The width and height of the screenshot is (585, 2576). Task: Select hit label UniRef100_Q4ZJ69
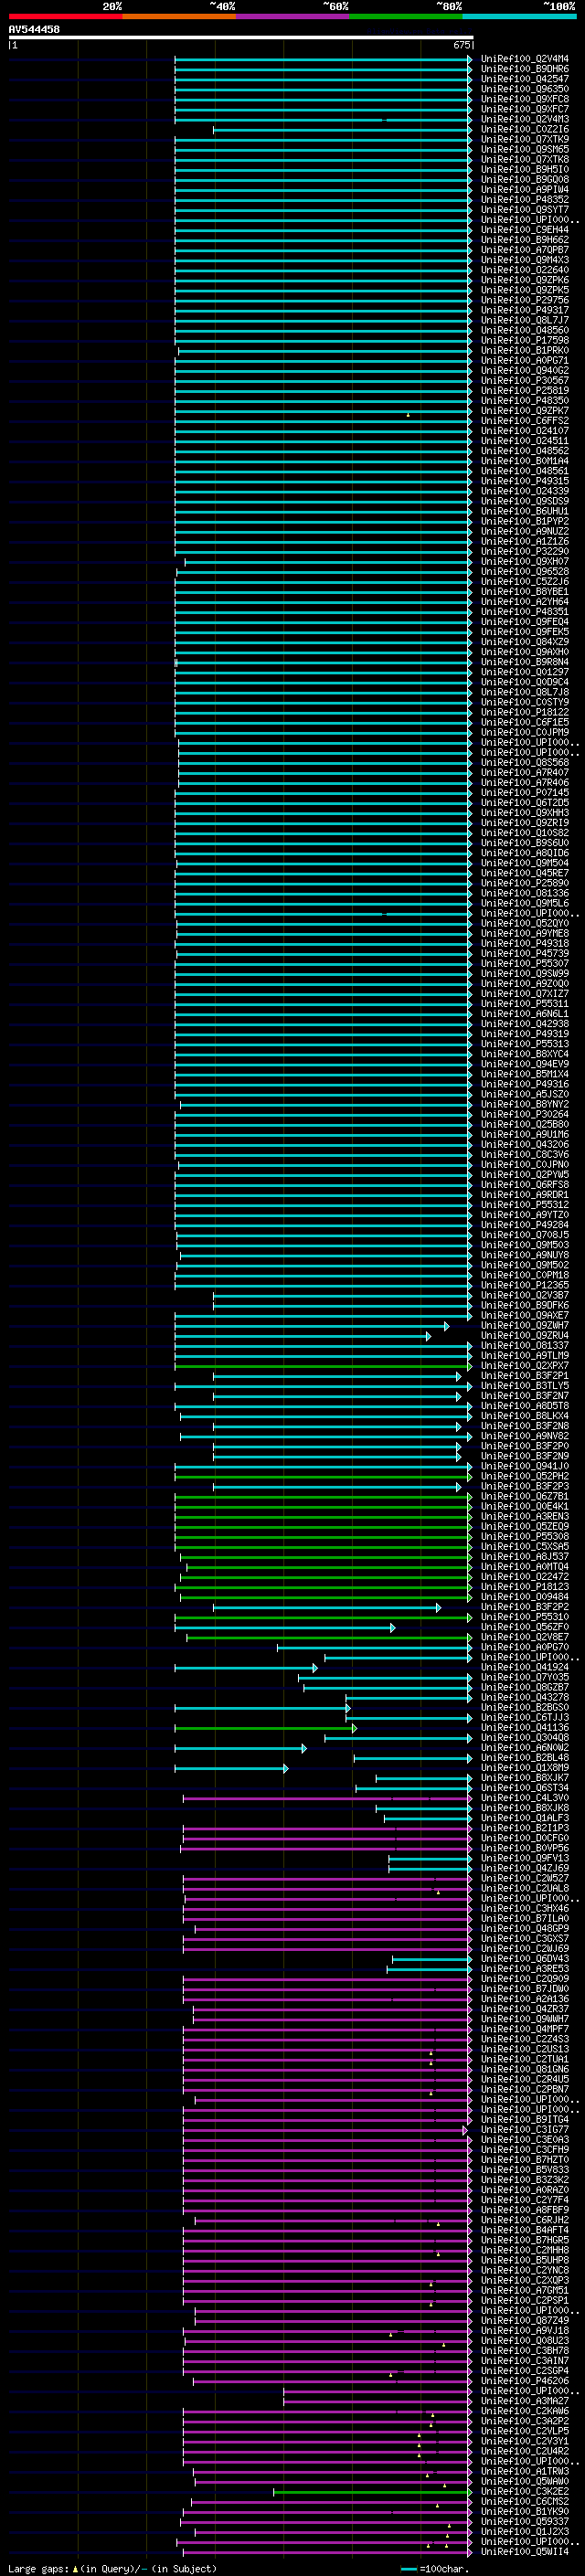click(525, 1868)
